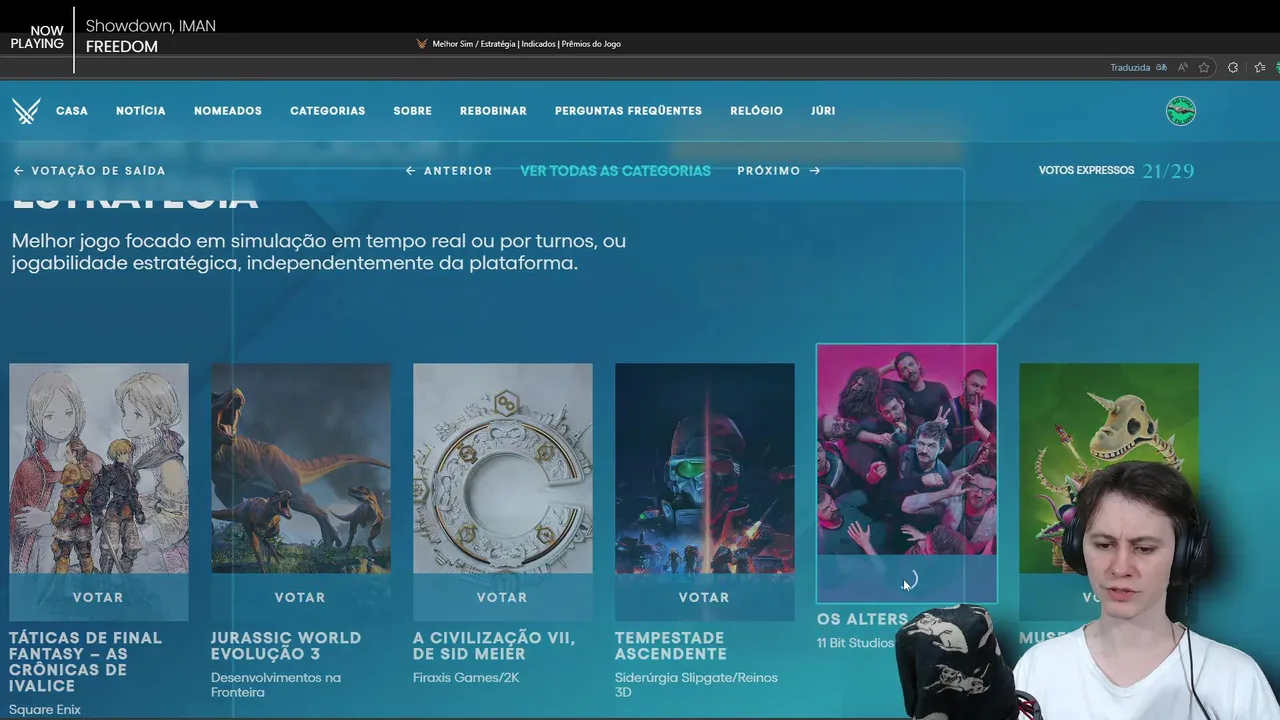
Task: Vote for Táticas de Final Fantasy
Action: [98, 597]
